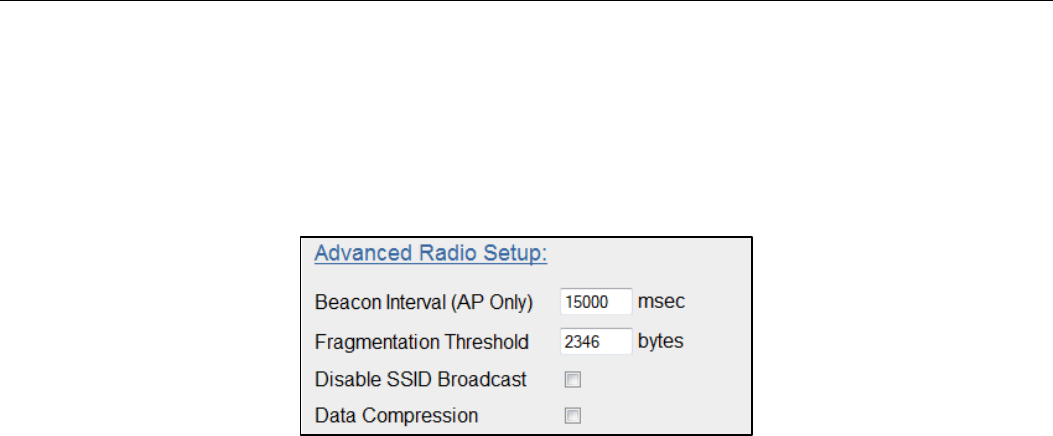Click the bytes unit label

click(x=660, y=341)
